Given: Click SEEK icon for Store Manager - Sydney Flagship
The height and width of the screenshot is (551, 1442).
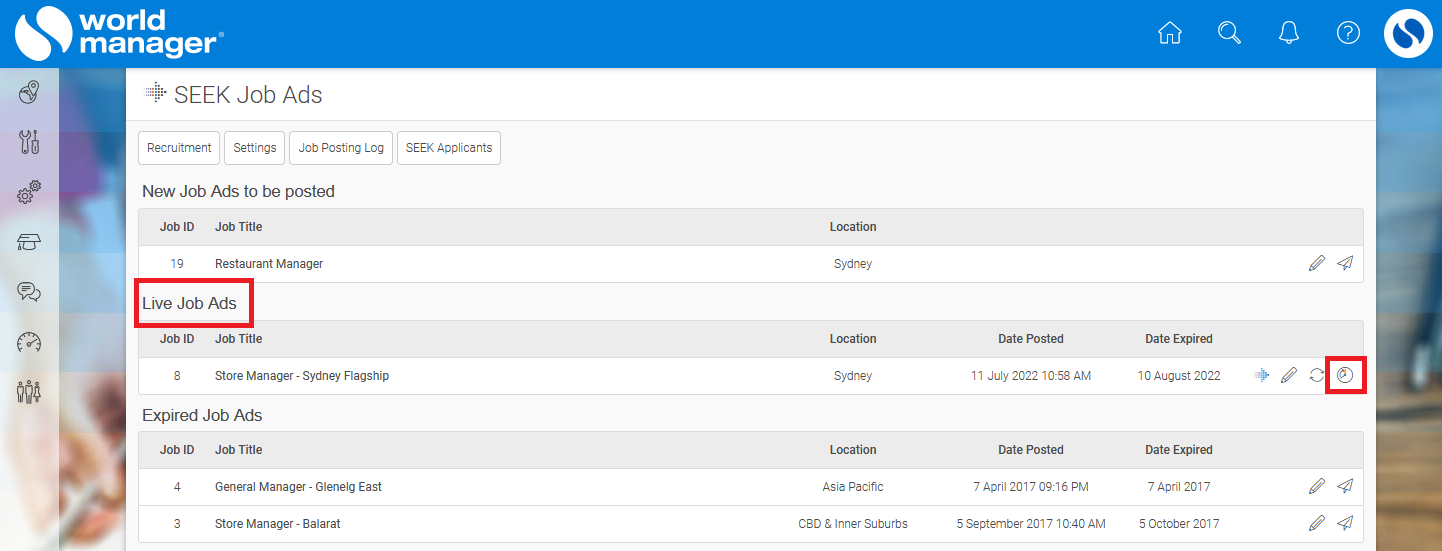Looking at the screenshot, I should [1262, 376].
